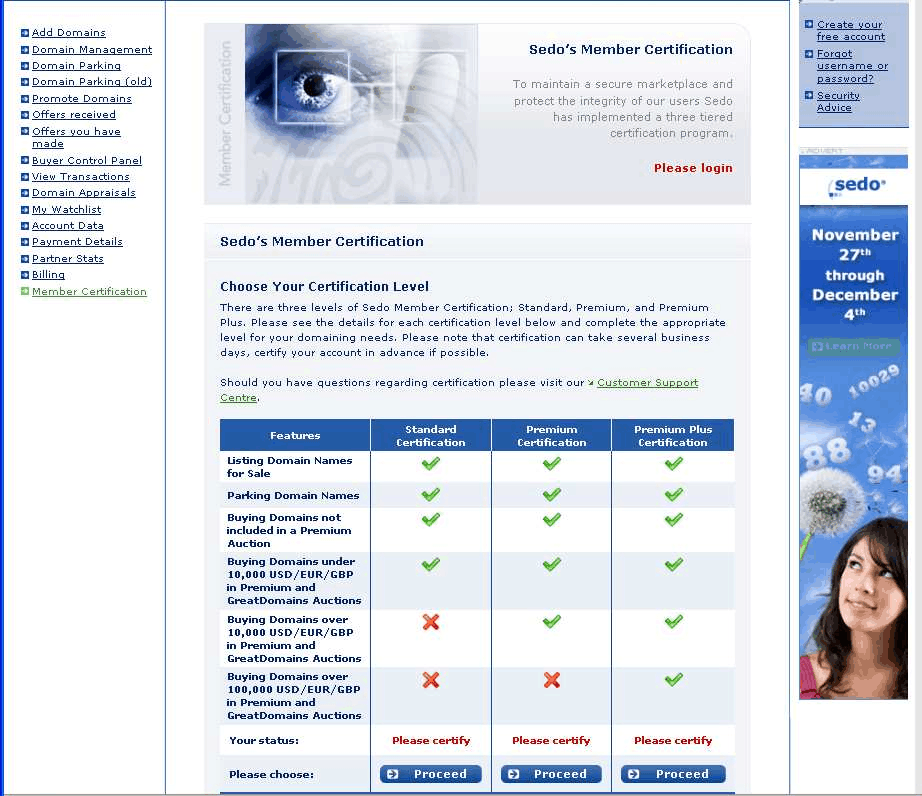922x796 pixels.
Task: Proceed with Standard Certification
Action: click(431, 774)
